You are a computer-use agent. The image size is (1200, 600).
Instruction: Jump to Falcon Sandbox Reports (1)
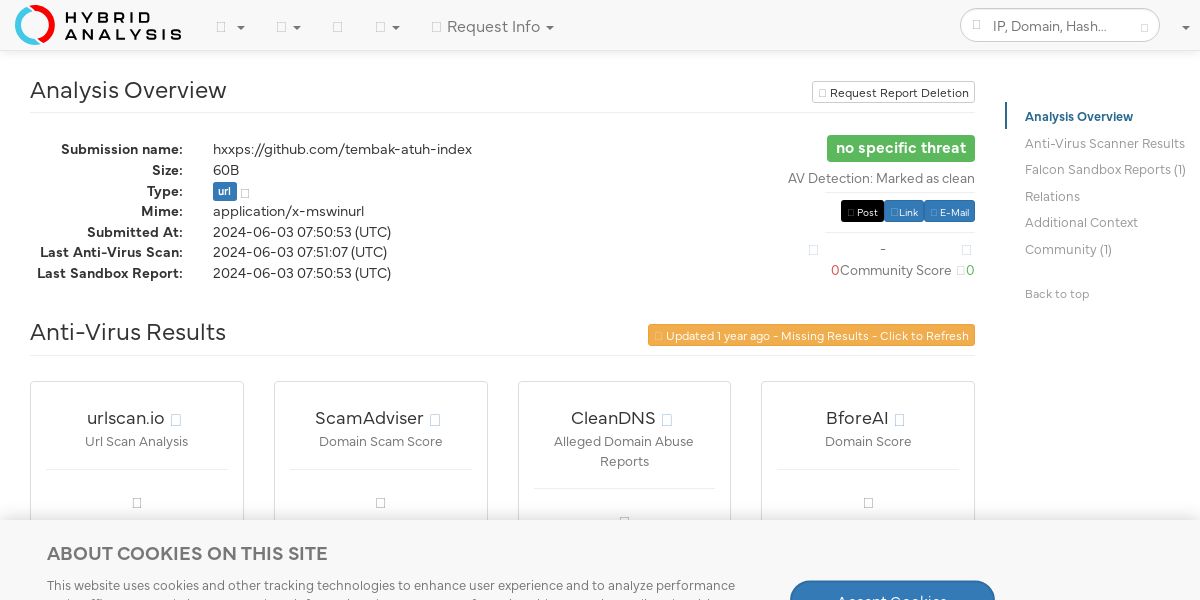click(x=1105, y=170)
